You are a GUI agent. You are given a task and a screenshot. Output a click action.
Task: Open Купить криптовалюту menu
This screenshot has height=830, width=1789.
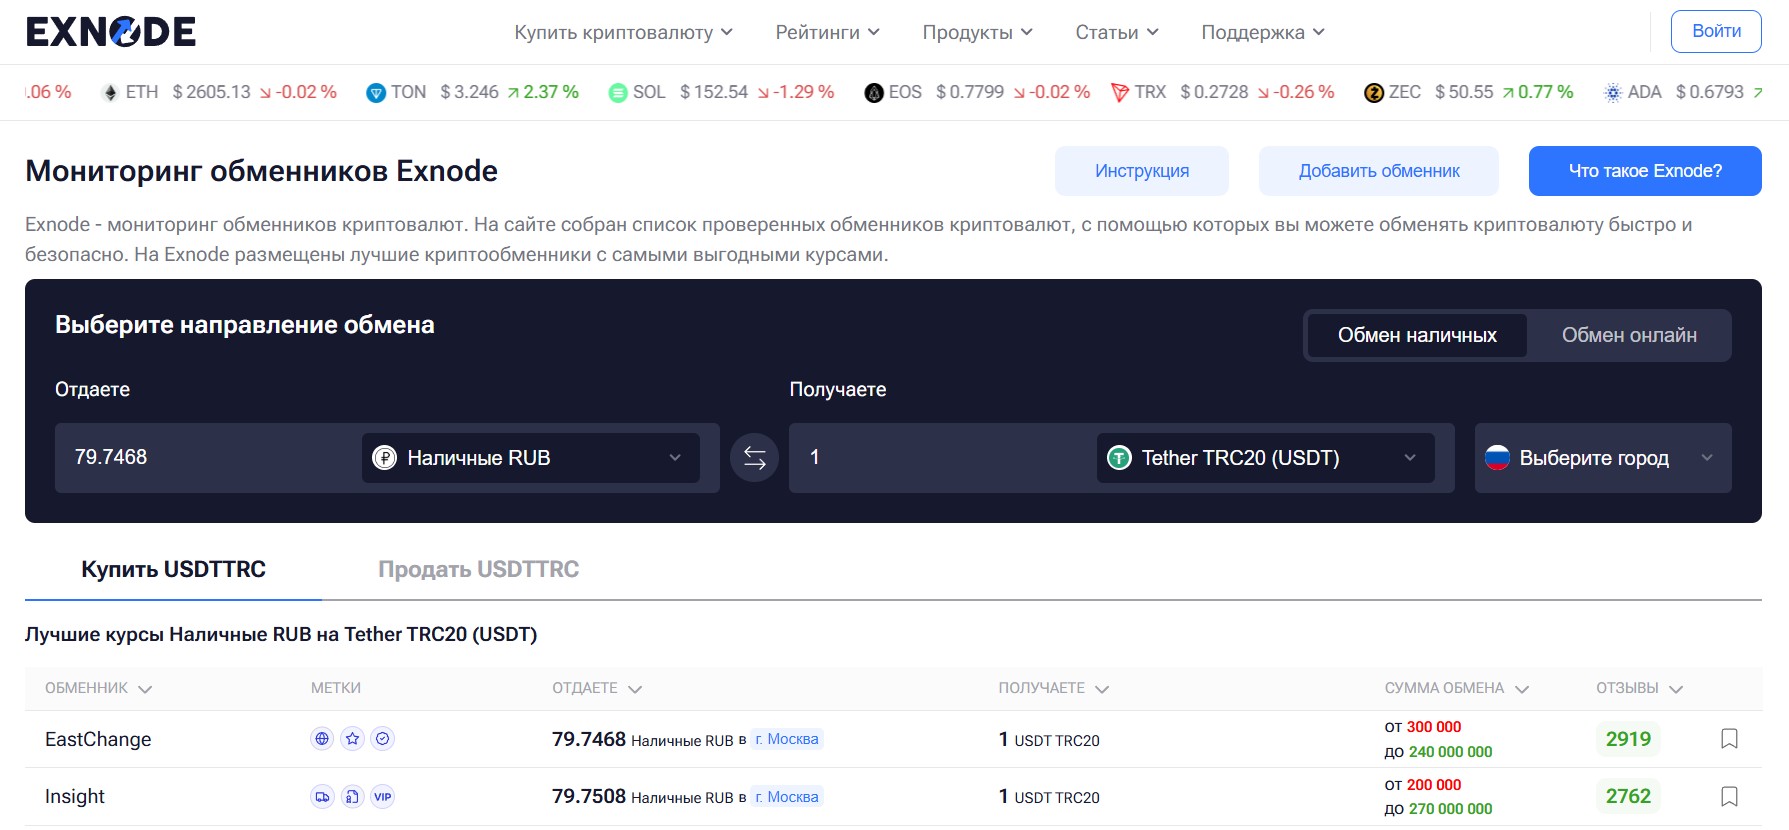[624, 33]
